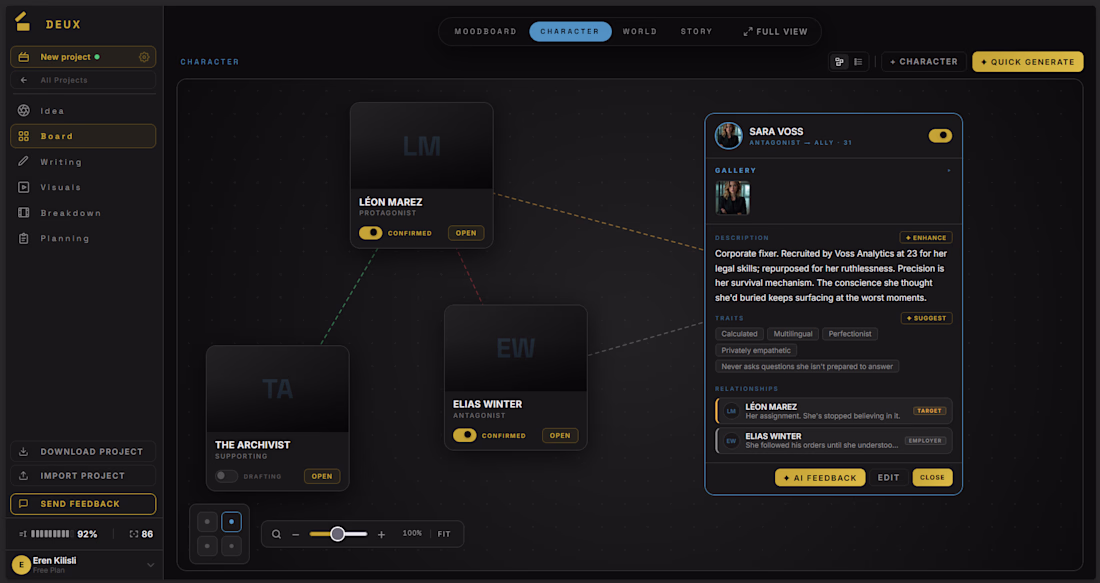The image size is (1100, 583).
Task: Click the Enhance description button
Action: pyautogui.click(x=926, y=238)
